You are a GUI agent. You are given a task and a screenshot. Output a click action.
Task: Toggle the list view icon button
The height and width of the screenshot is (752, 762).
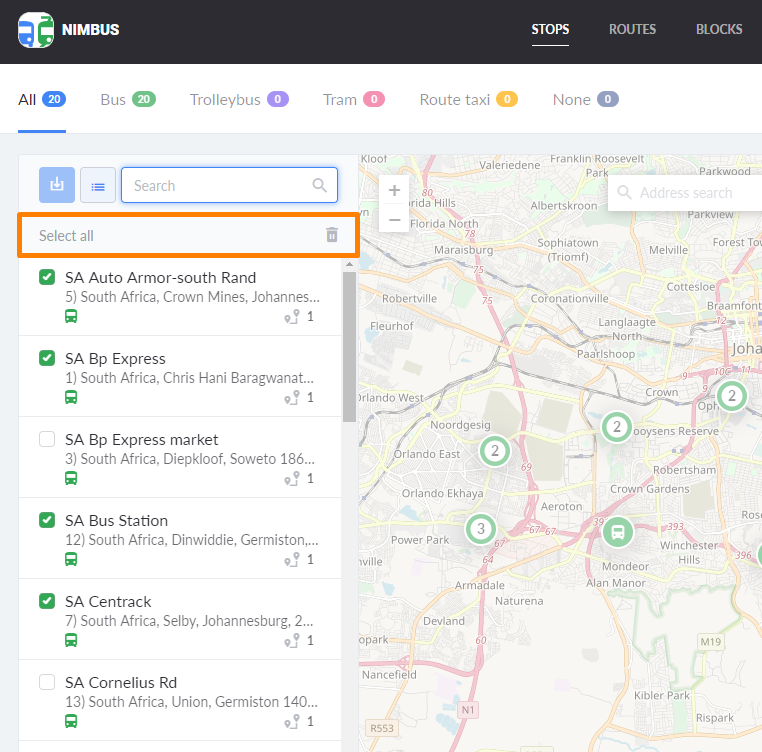(x=98, y=185)
